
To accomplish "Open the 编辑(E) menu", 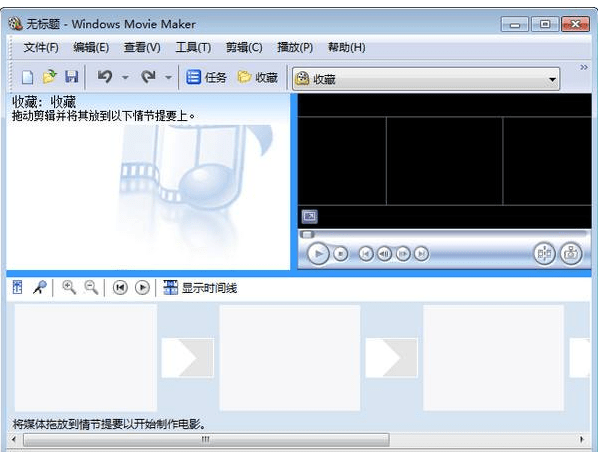I will [91, 47].
